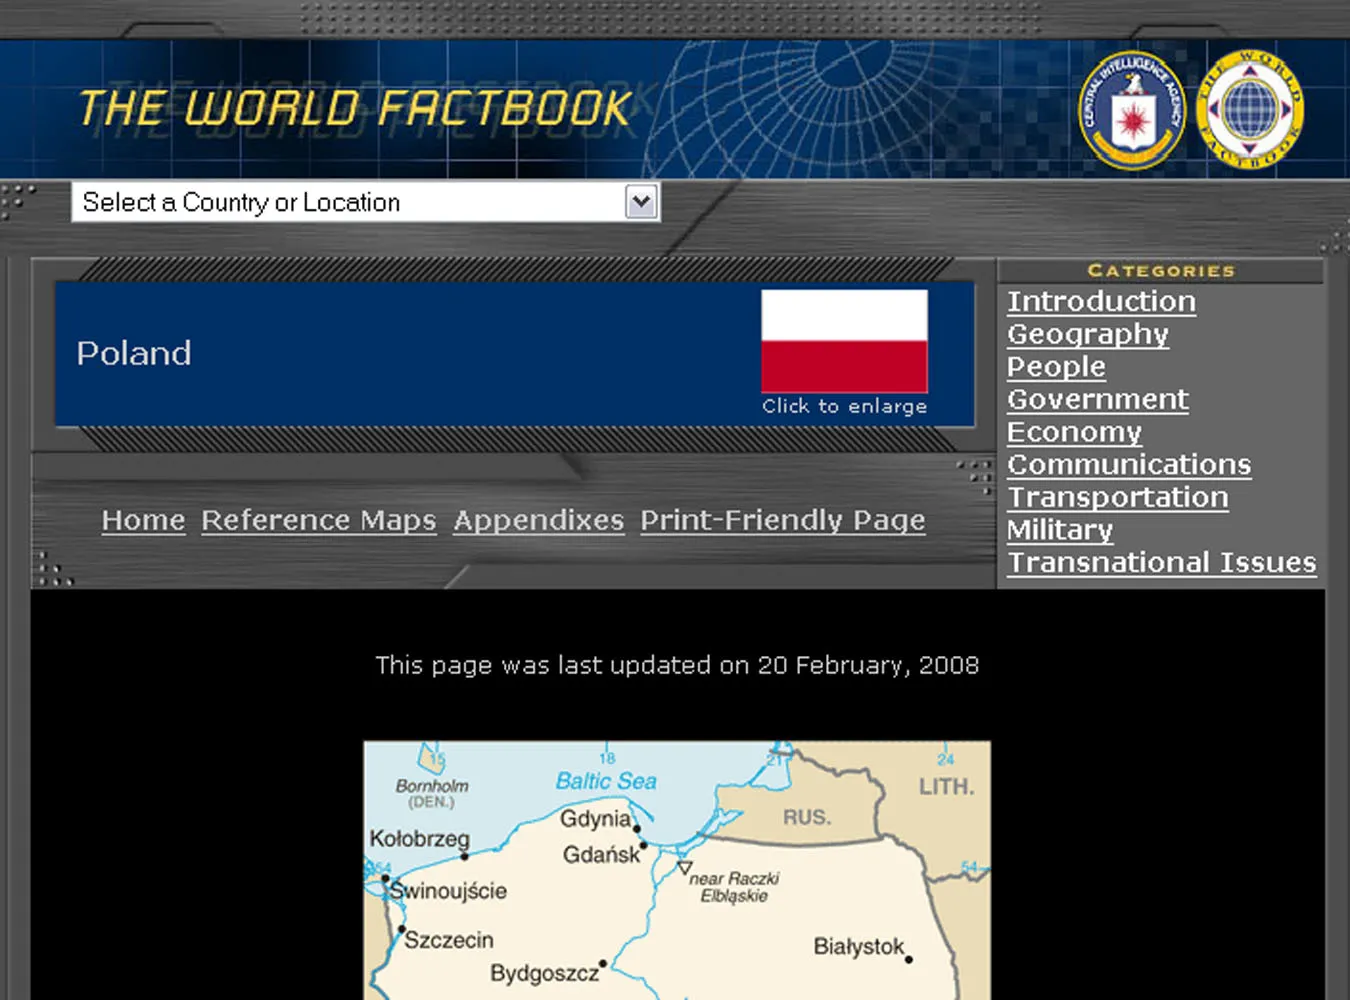Open the People category
1350x1000 pixels.
point(1056,367)
